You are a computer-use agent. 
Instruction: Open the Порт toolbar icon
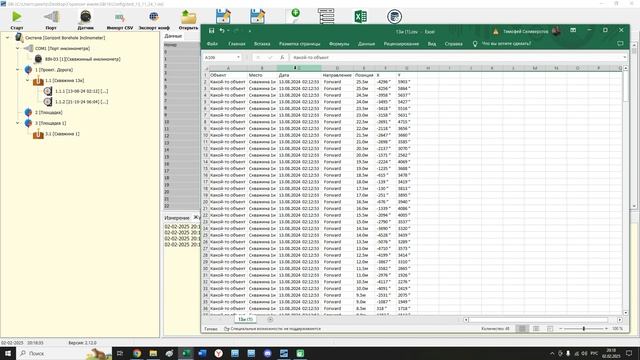coord(51,16)
